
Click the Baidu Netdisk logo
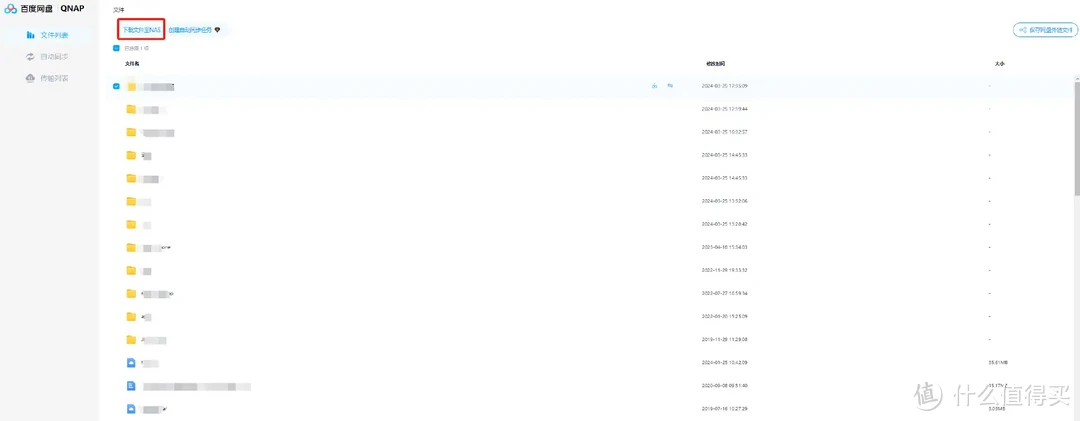pos(10,9)
